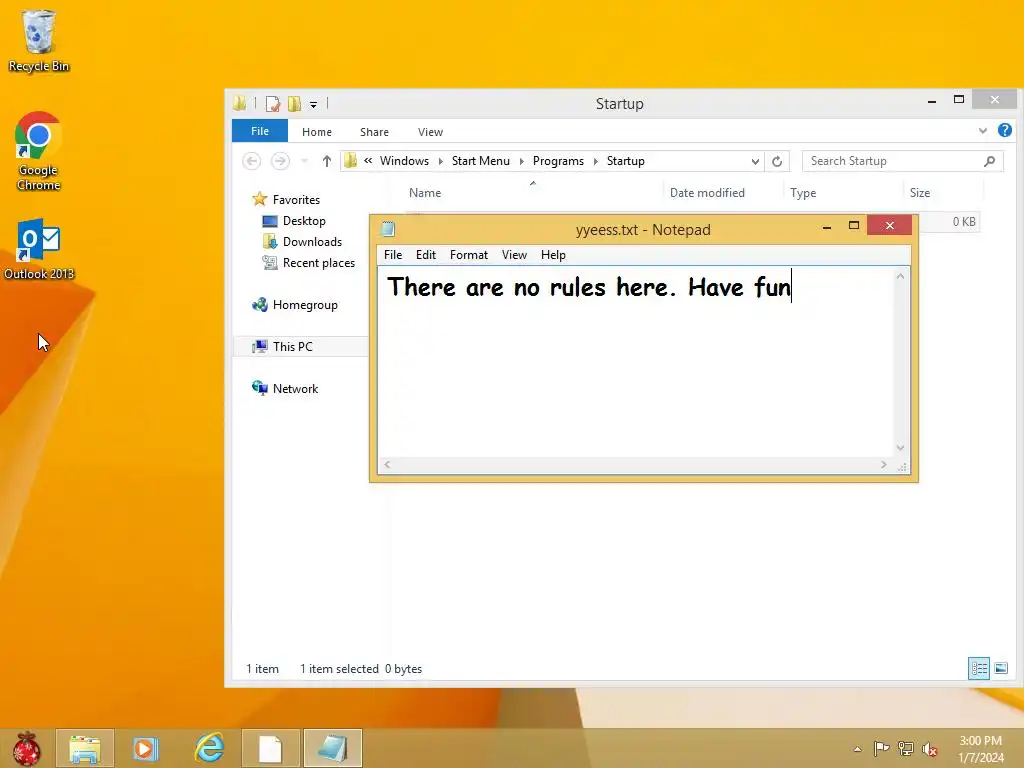Switch to Large icons view toggle
The image size is (1024, 768).
[x=1000, y=668]
